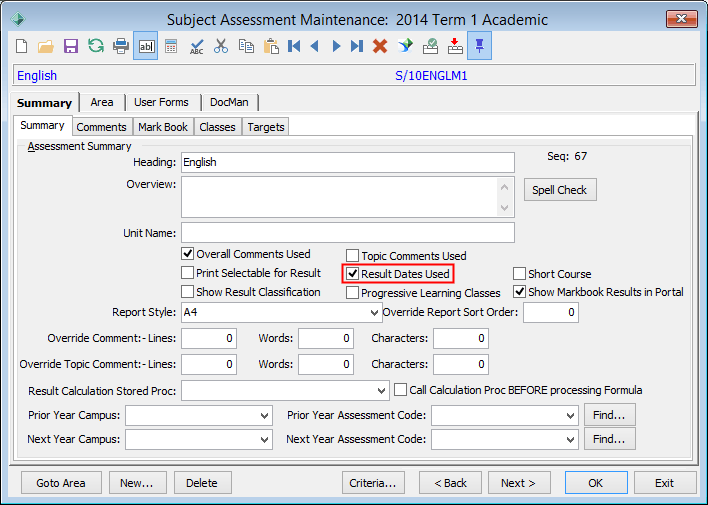
Task: Click Override Topic Comment Words field
Action: [x=326, y=365]
